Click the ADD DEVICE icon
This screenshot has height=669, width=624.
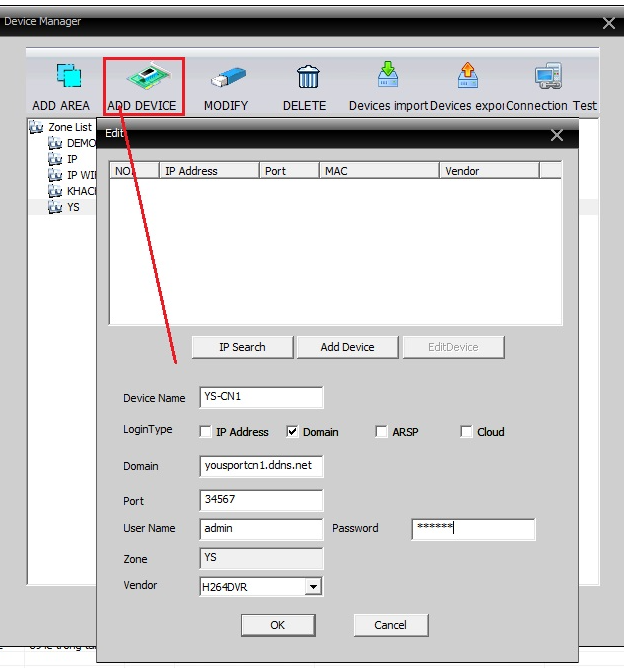pos(144,78)
